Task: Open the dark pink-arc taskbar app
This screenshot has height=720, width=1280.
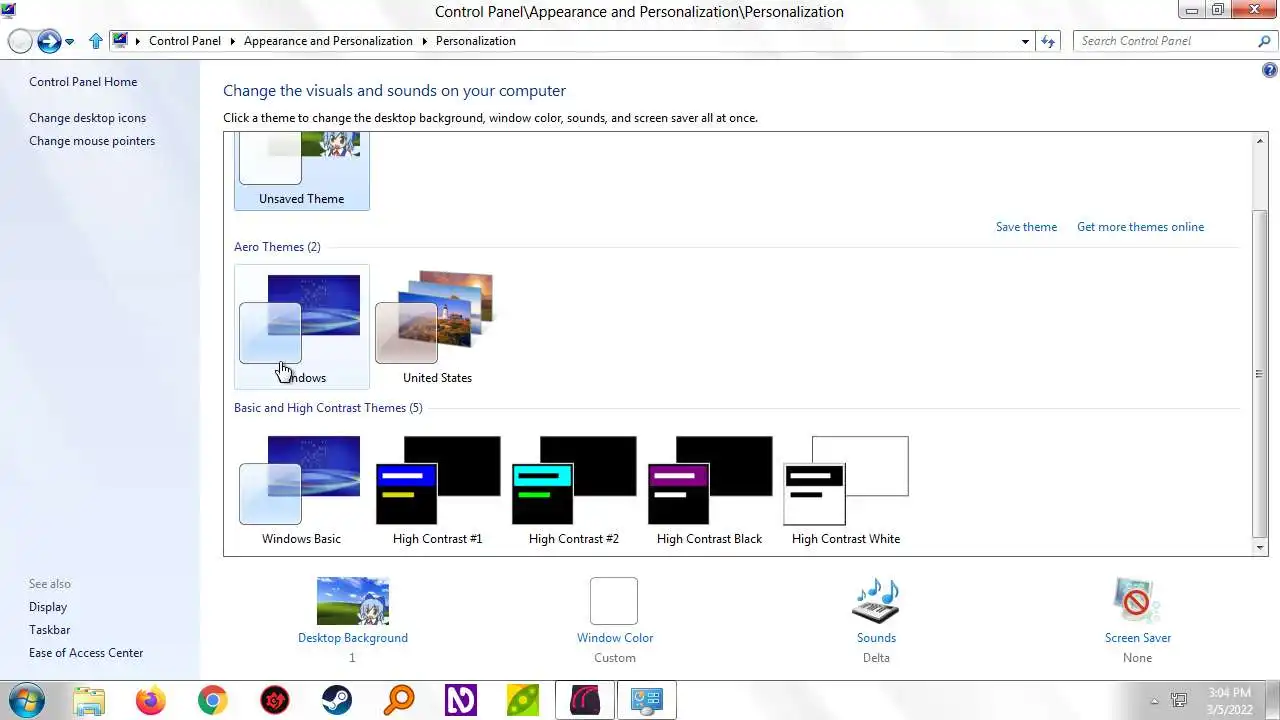Action: coord(585,701)
